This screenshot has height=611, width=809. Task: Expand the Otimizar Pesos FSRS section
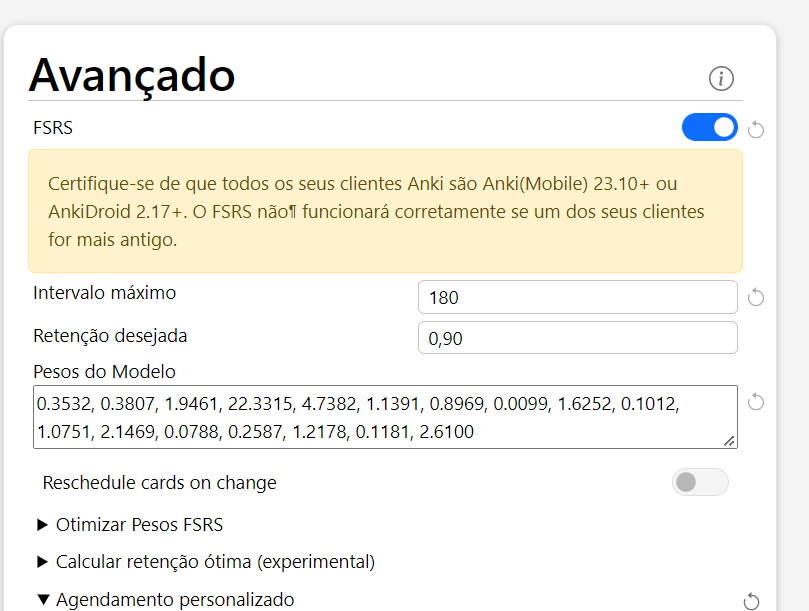tap(139, 524)
